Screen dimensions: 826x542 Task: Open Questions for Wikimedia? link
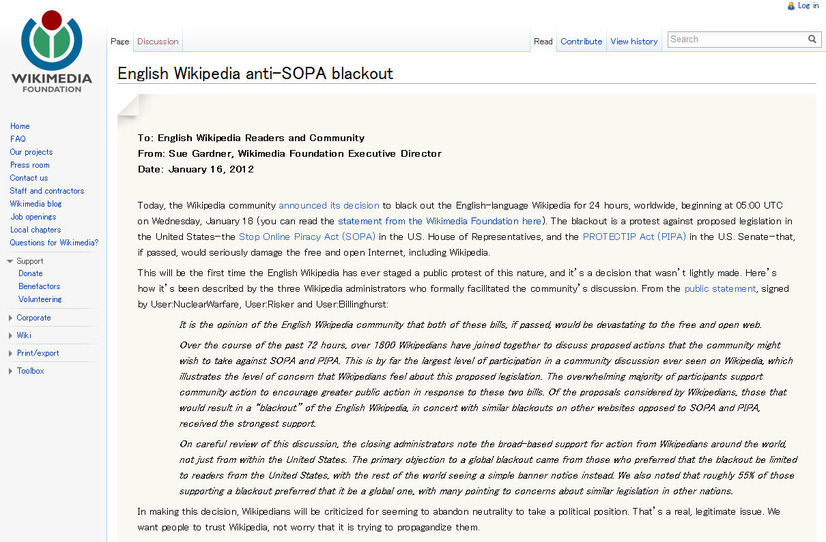click(x=54, y=242)
